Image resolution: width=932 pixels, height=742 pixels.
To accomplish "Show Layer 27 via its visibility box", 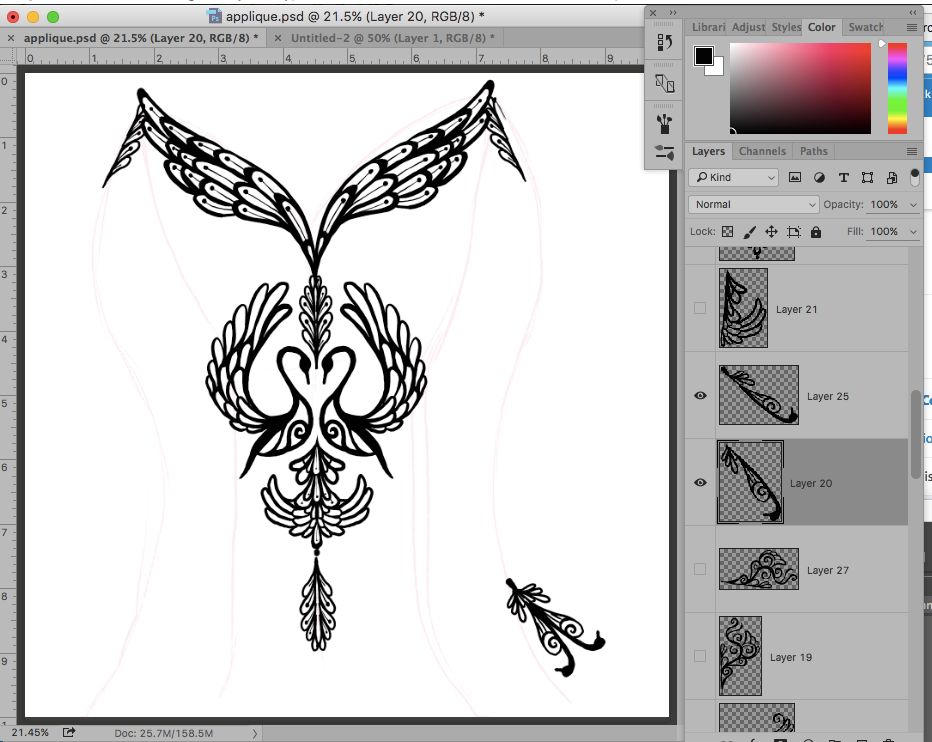I will (x=700, y=570).
